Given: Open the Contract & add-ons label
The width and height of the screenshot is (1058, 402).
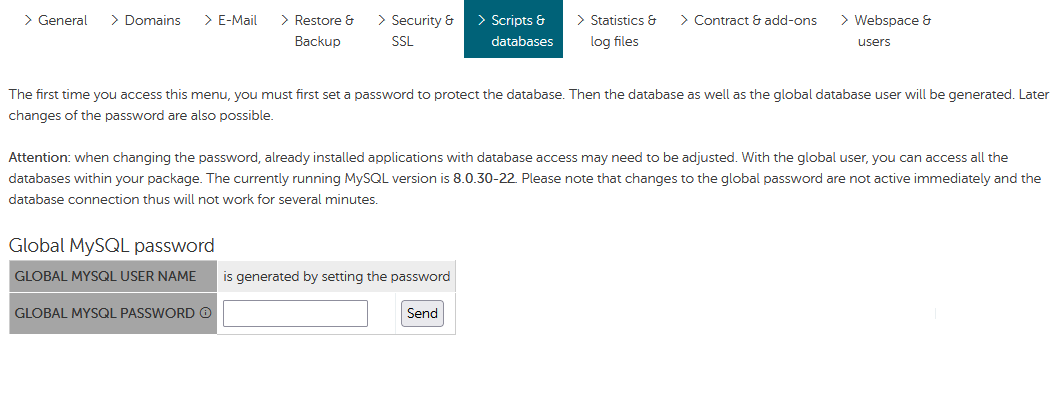Looking at the screenshot, I should coord(755,20).
